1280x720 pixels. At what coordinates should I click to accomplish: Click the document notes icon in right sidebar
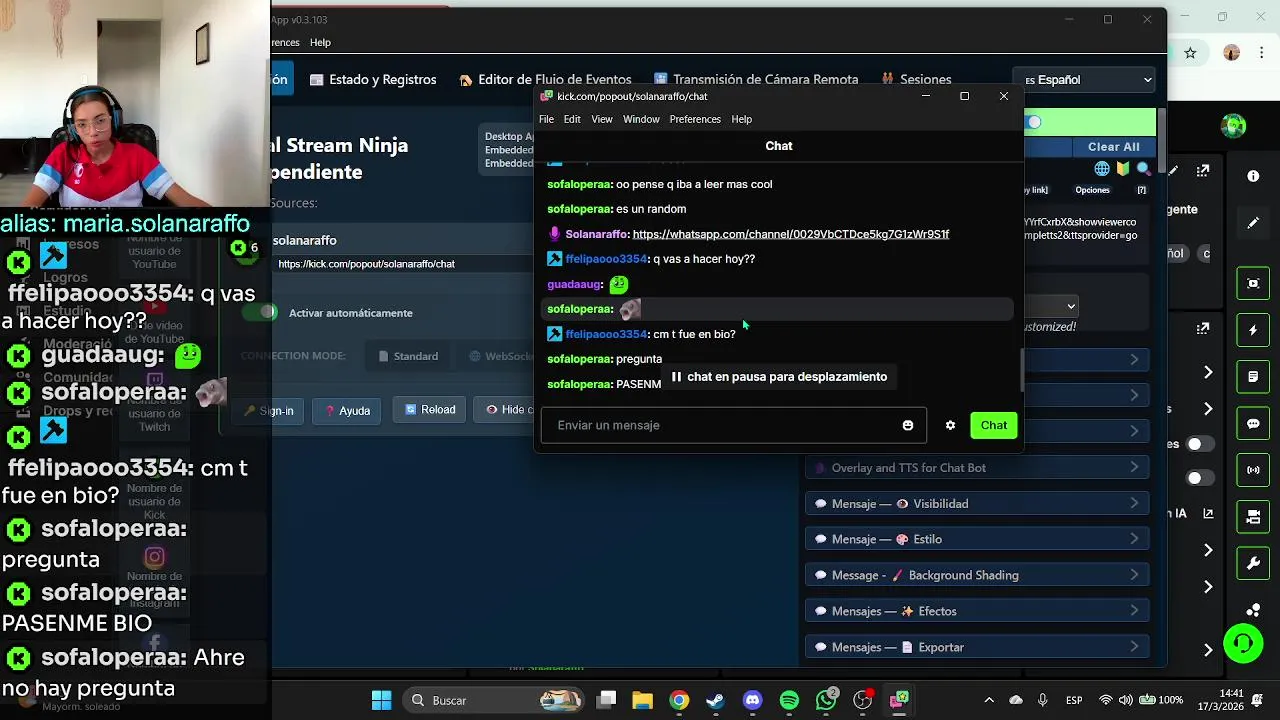tap(1253, 377)
